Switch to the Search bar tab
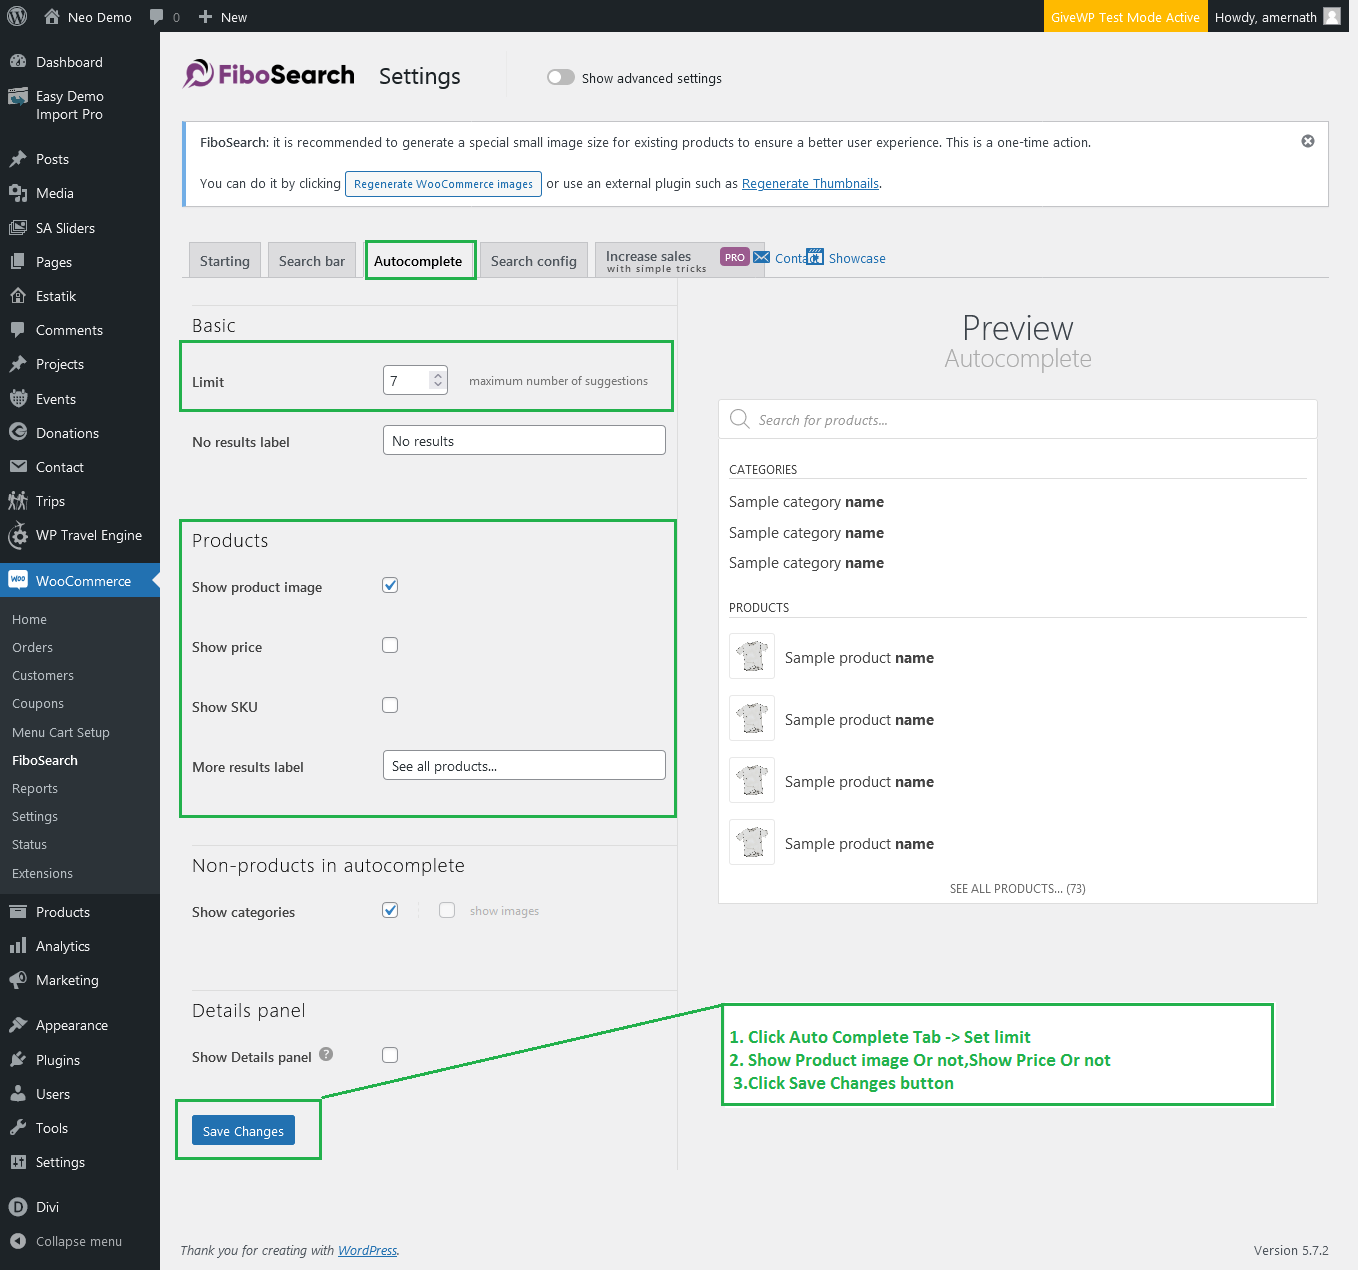1358x1270 pixels. 312,261
